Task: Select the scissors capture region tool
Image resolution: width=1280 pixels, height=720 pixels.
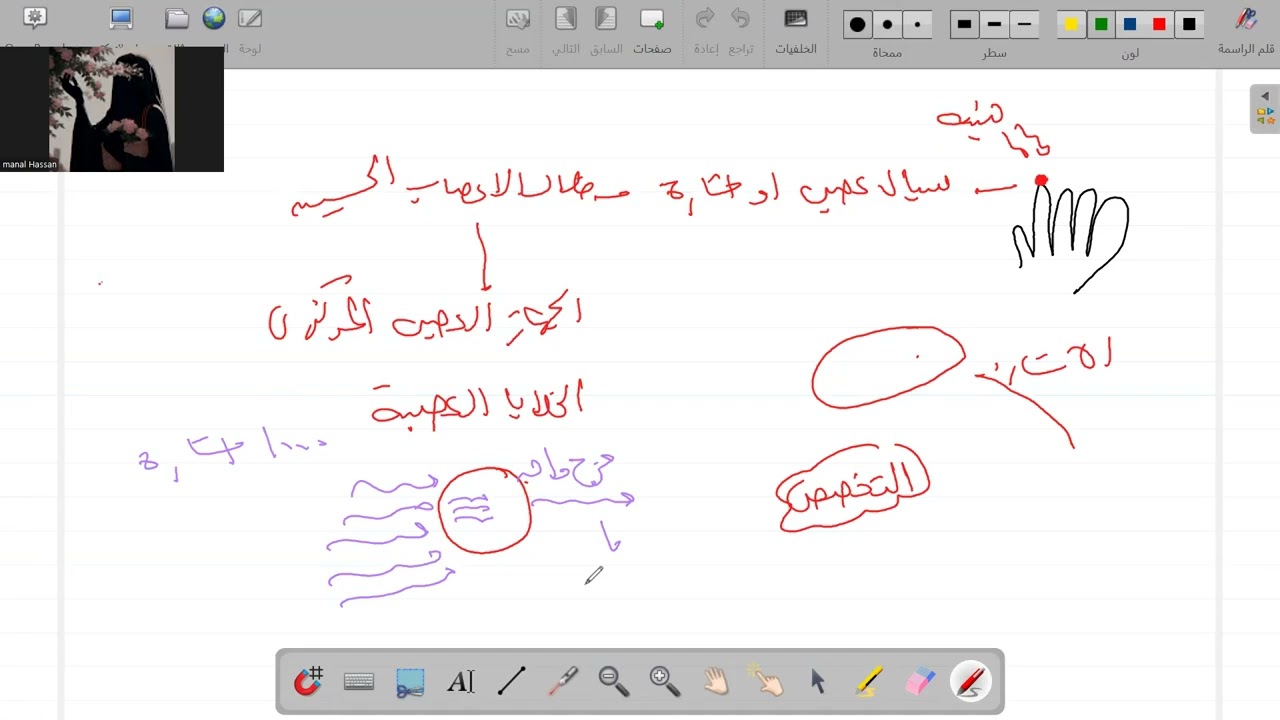Action: click(x=410, y=682)
